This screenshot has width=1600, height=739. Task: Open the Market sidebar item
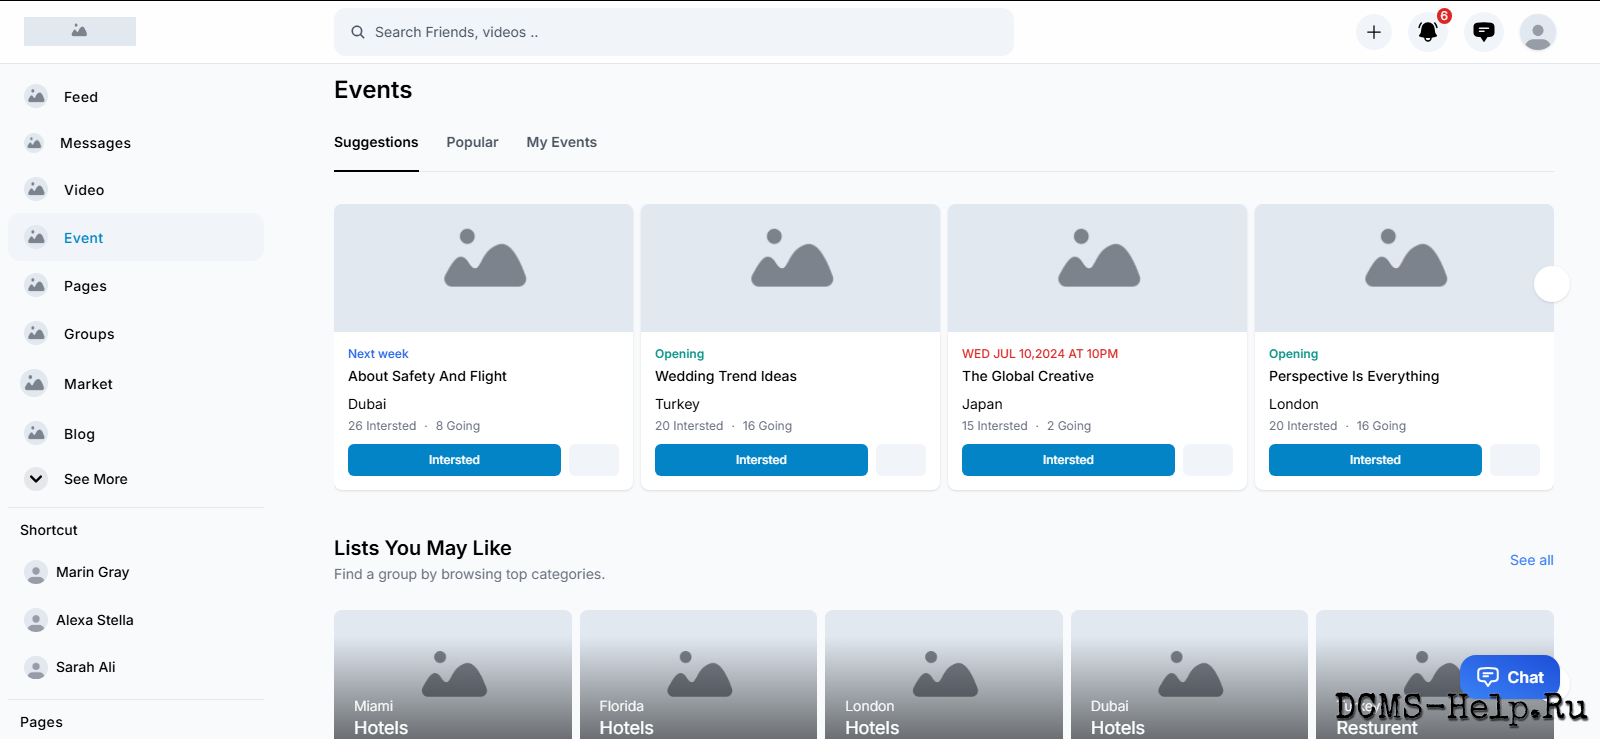[x=88, y=384]
